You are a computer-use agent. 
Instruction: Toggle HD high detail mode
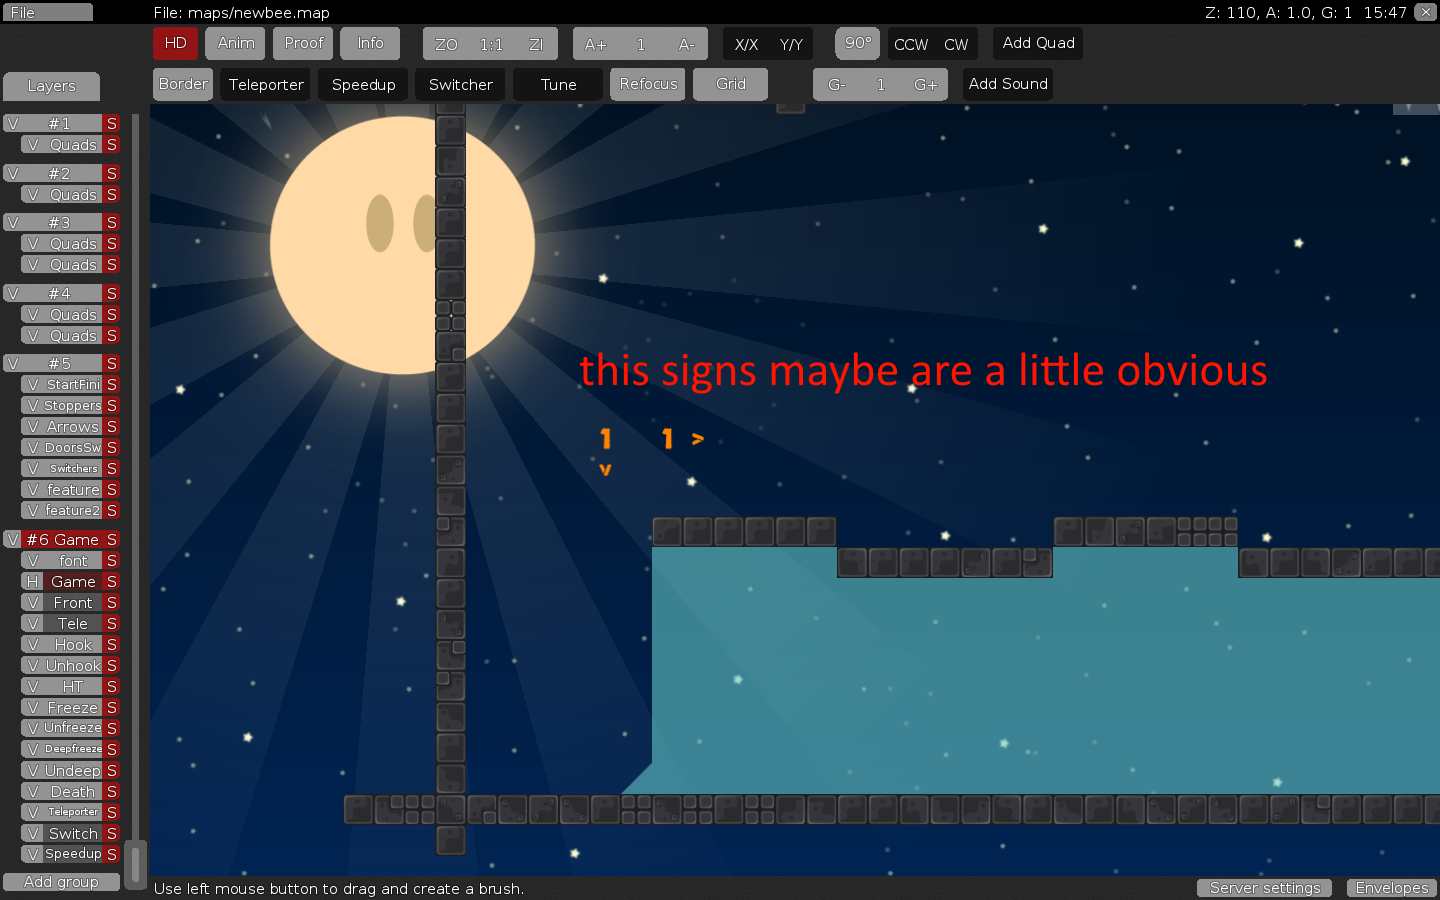coord(175,43)
